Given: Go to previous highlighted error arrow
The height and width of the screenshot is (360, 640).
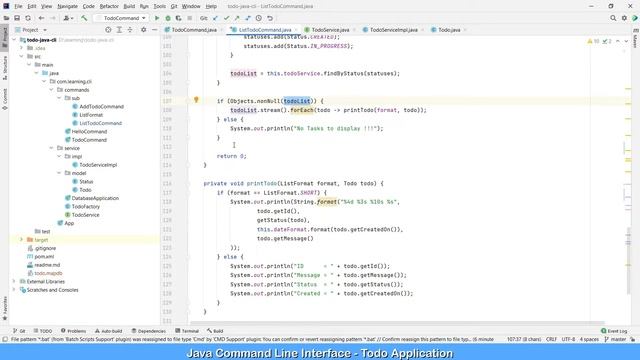Looking at the screenshot, I should pos(618,41).
